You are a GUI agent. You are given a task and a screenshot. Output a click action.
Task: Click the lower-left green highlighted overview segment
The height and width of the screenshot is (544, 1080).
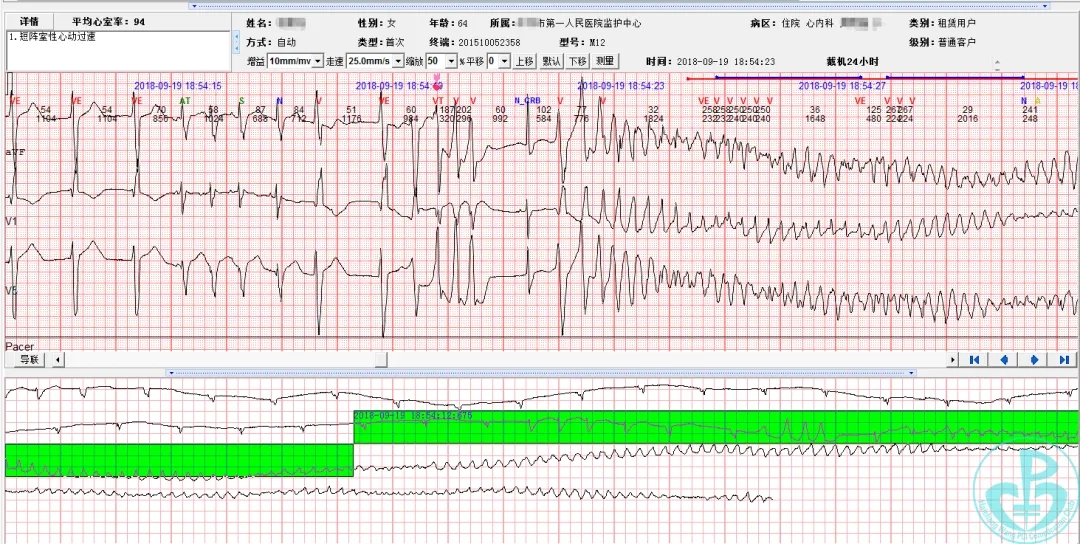179,460
